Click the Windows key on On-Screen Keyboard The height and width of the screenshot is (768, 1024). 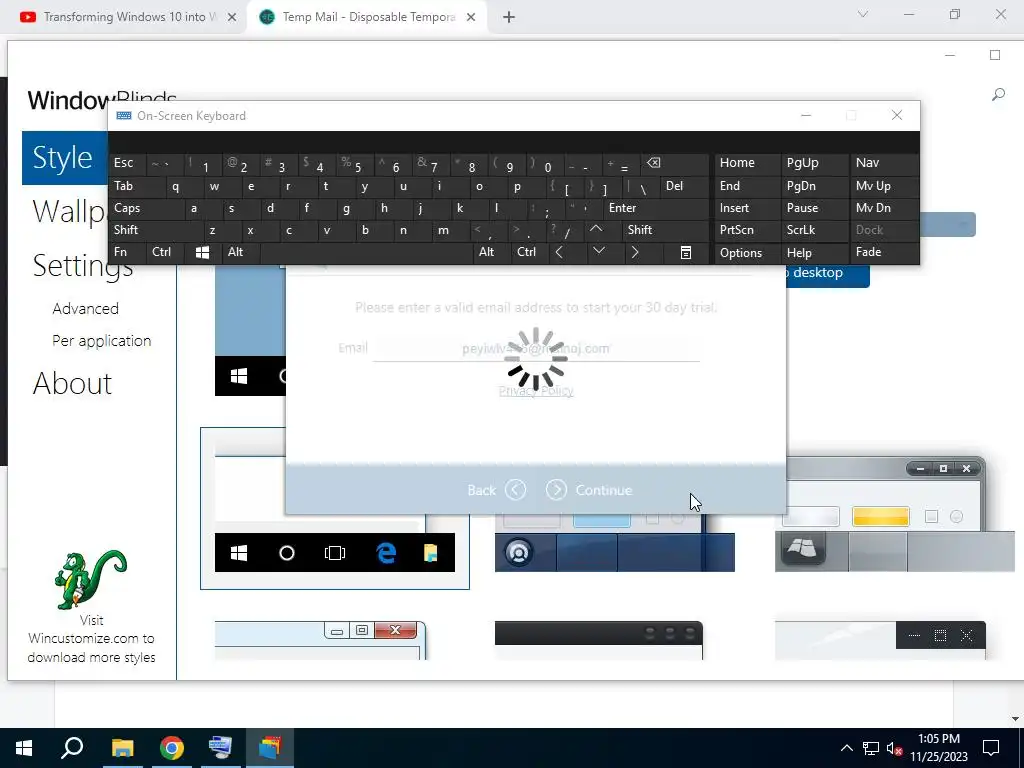(x=202, y=253)
